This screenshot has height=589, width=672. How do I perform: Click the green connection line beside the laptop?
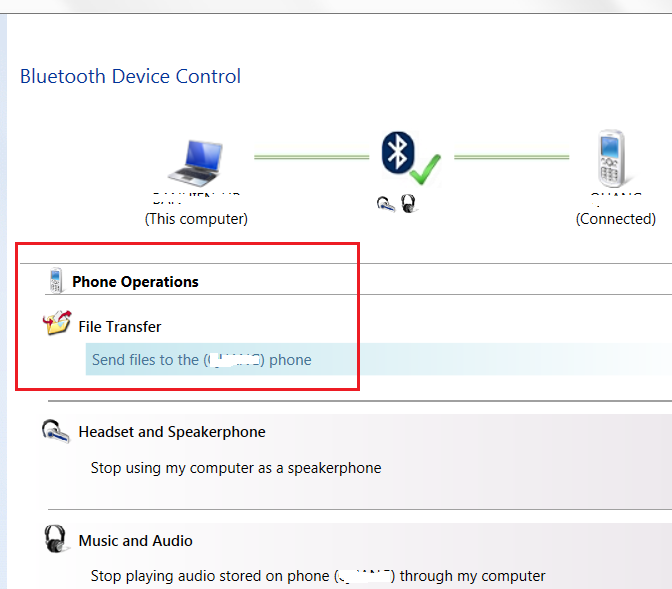pos(311,157)
